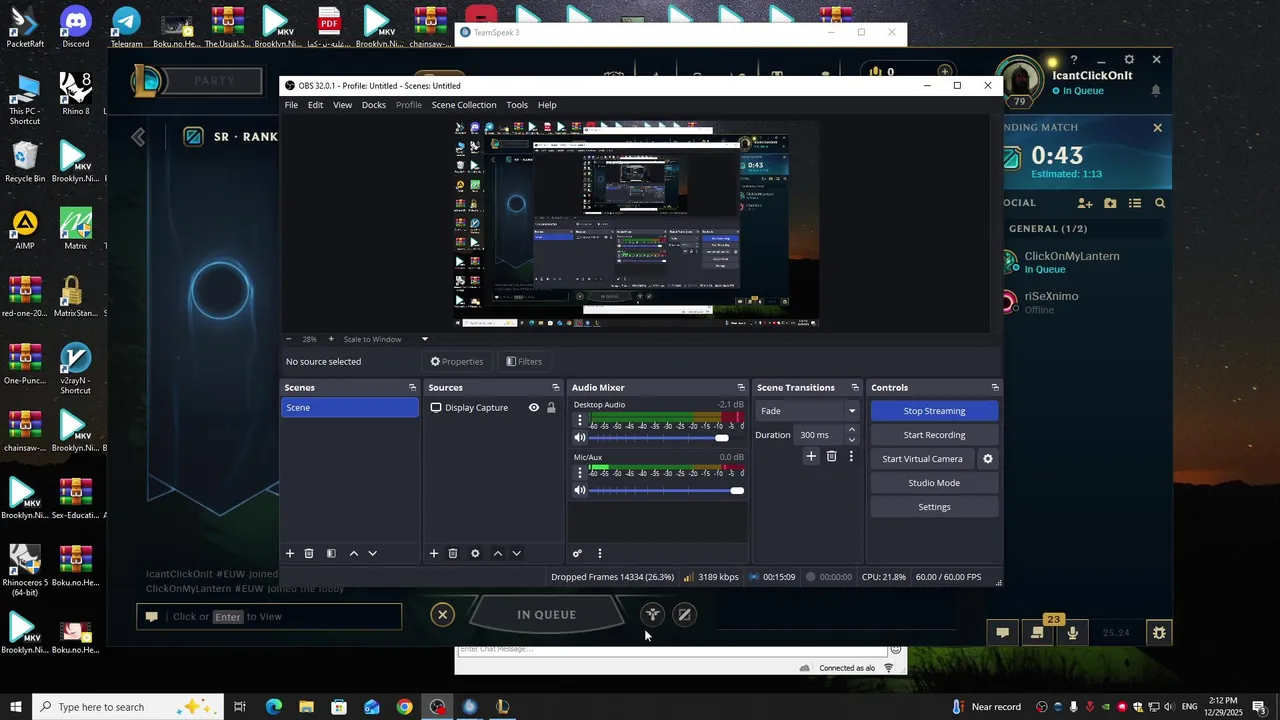Screen dimensions: 1280x720
Task: Open virtual camera settings gear
Action: pyautogui.click(x=988, y=459)
